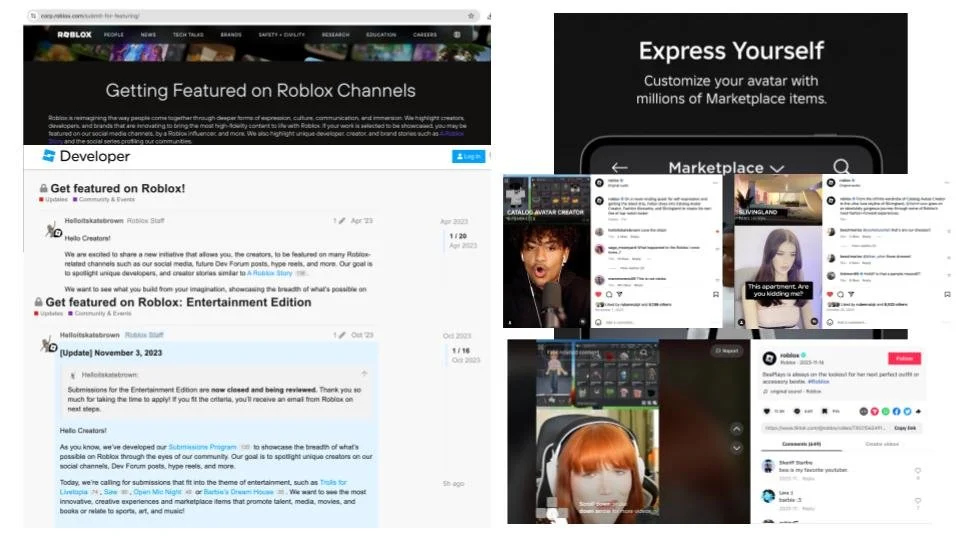Click the Catalog Avatar Creator video thumbnail
Viewport: 960px width, 540px height.
coord(546,251)
